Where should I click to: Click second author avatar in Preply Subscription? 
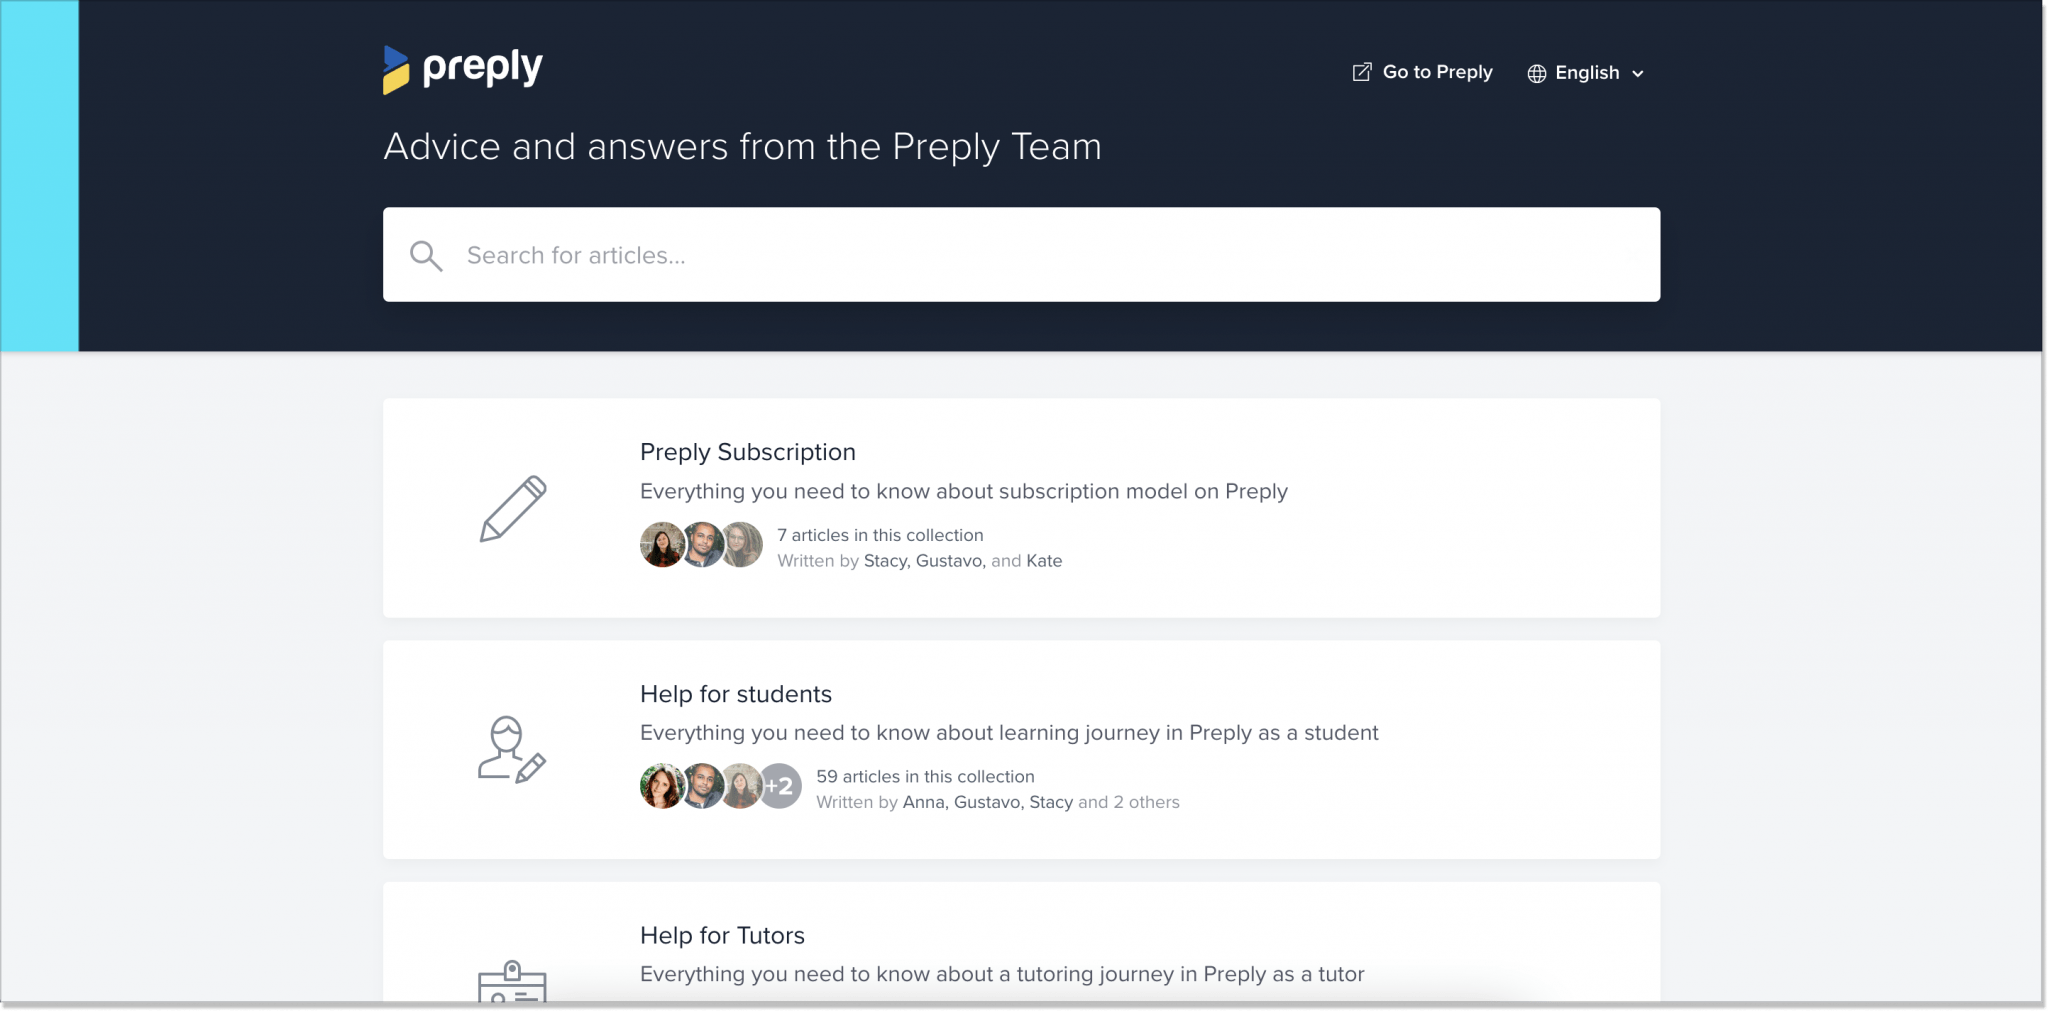click(x=702, y=545)
